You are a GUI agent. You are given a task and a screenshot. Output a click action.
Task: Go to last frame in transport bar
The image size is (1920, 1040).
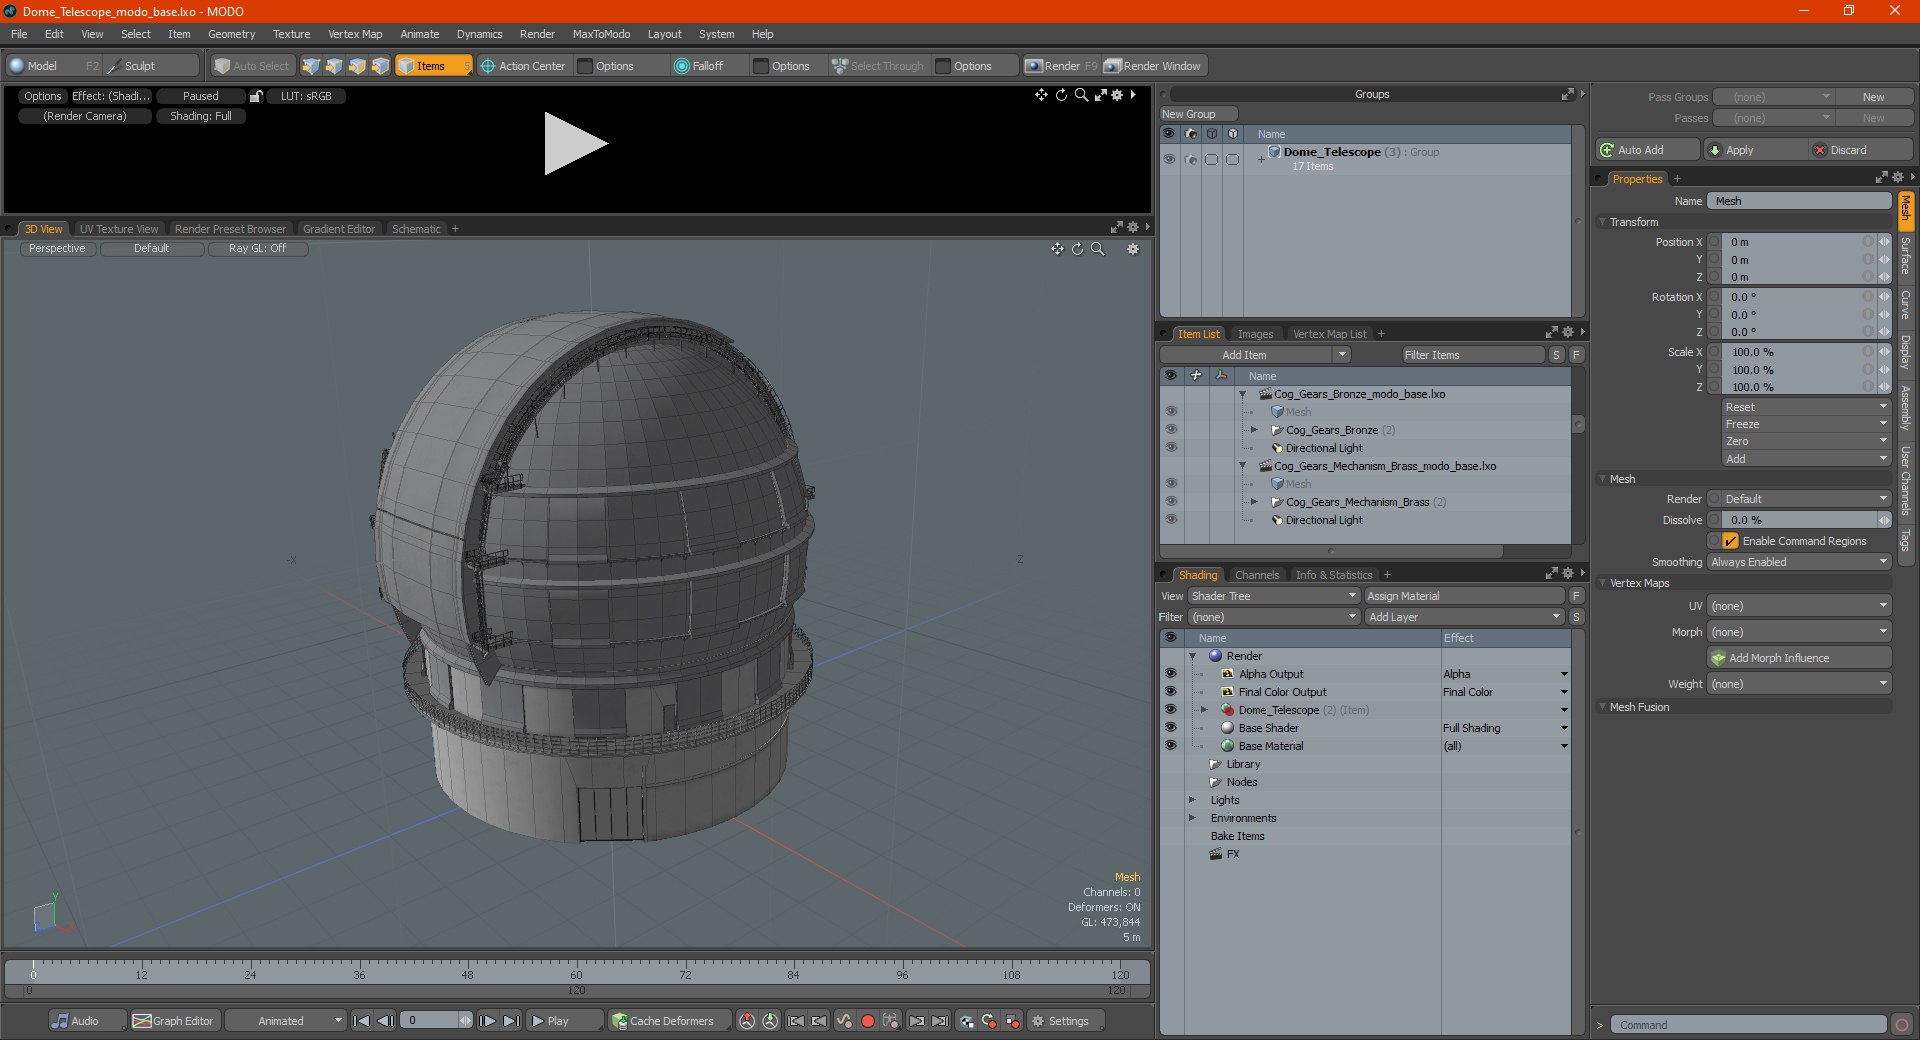pyautogui.click(x=511, y=1021)
